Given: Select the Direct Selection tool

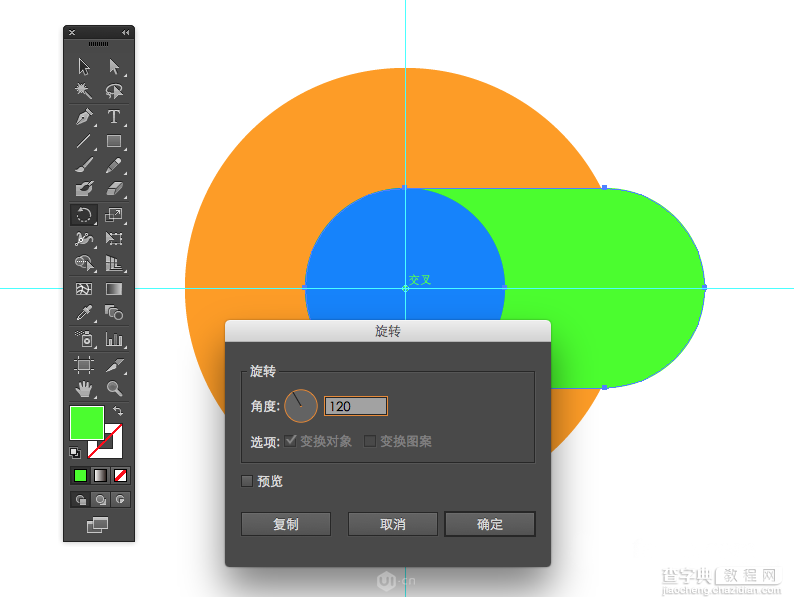Looking at the screenshot, I should (114, 66).
